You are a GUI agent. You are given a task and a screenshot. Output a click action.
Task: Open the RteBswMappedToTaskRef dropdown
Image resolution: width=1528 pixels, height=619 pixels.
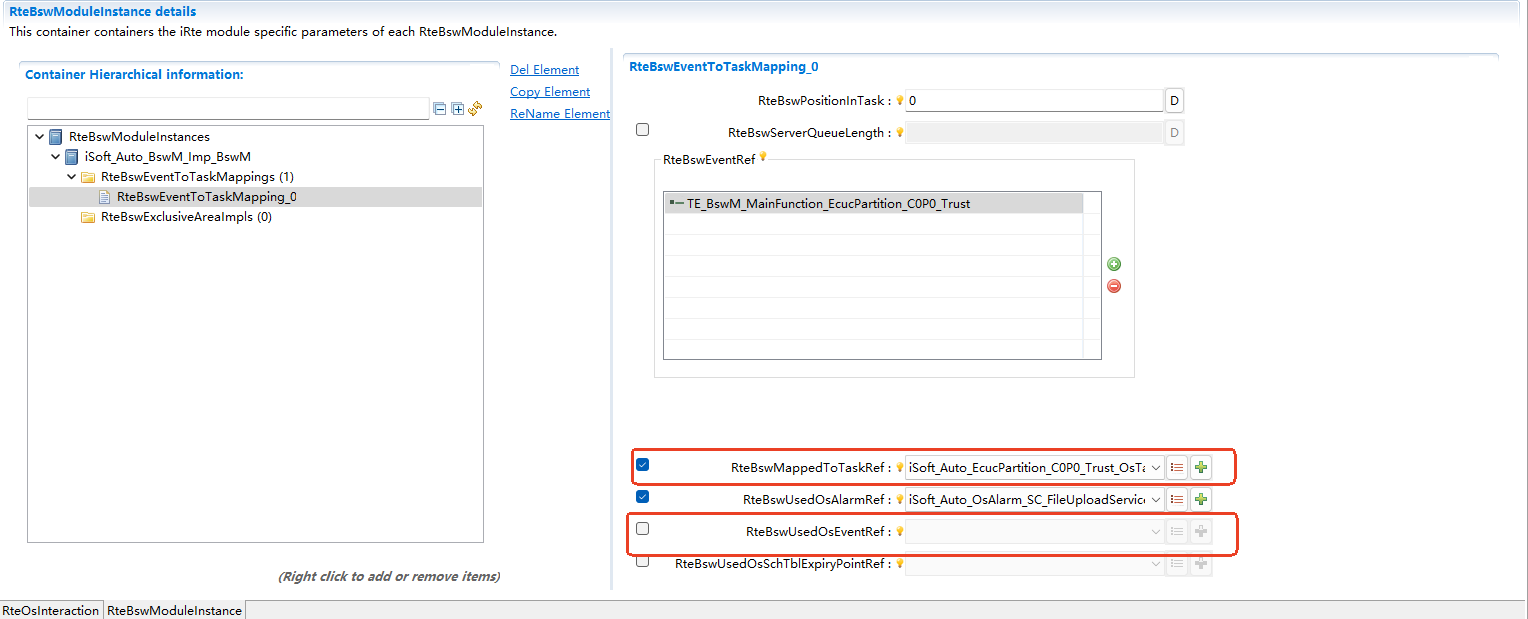(1156, 467)
